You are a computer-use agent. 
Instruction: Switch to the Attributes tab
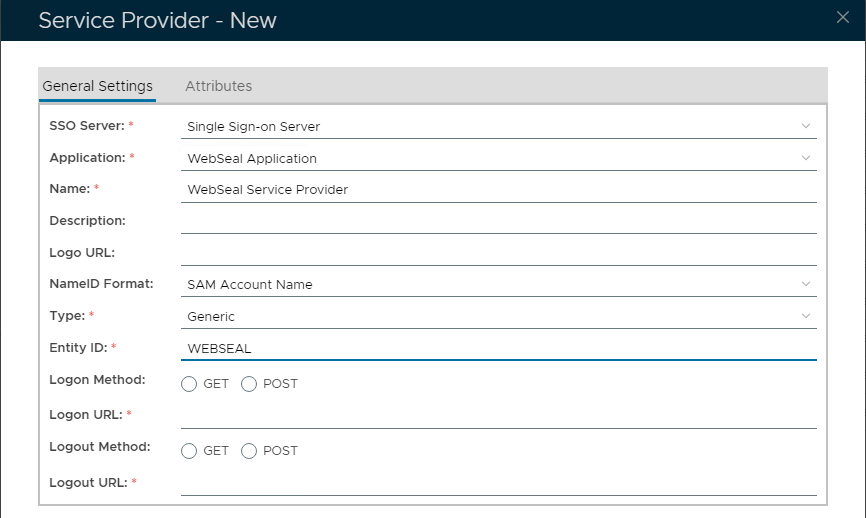click(218, 86)
